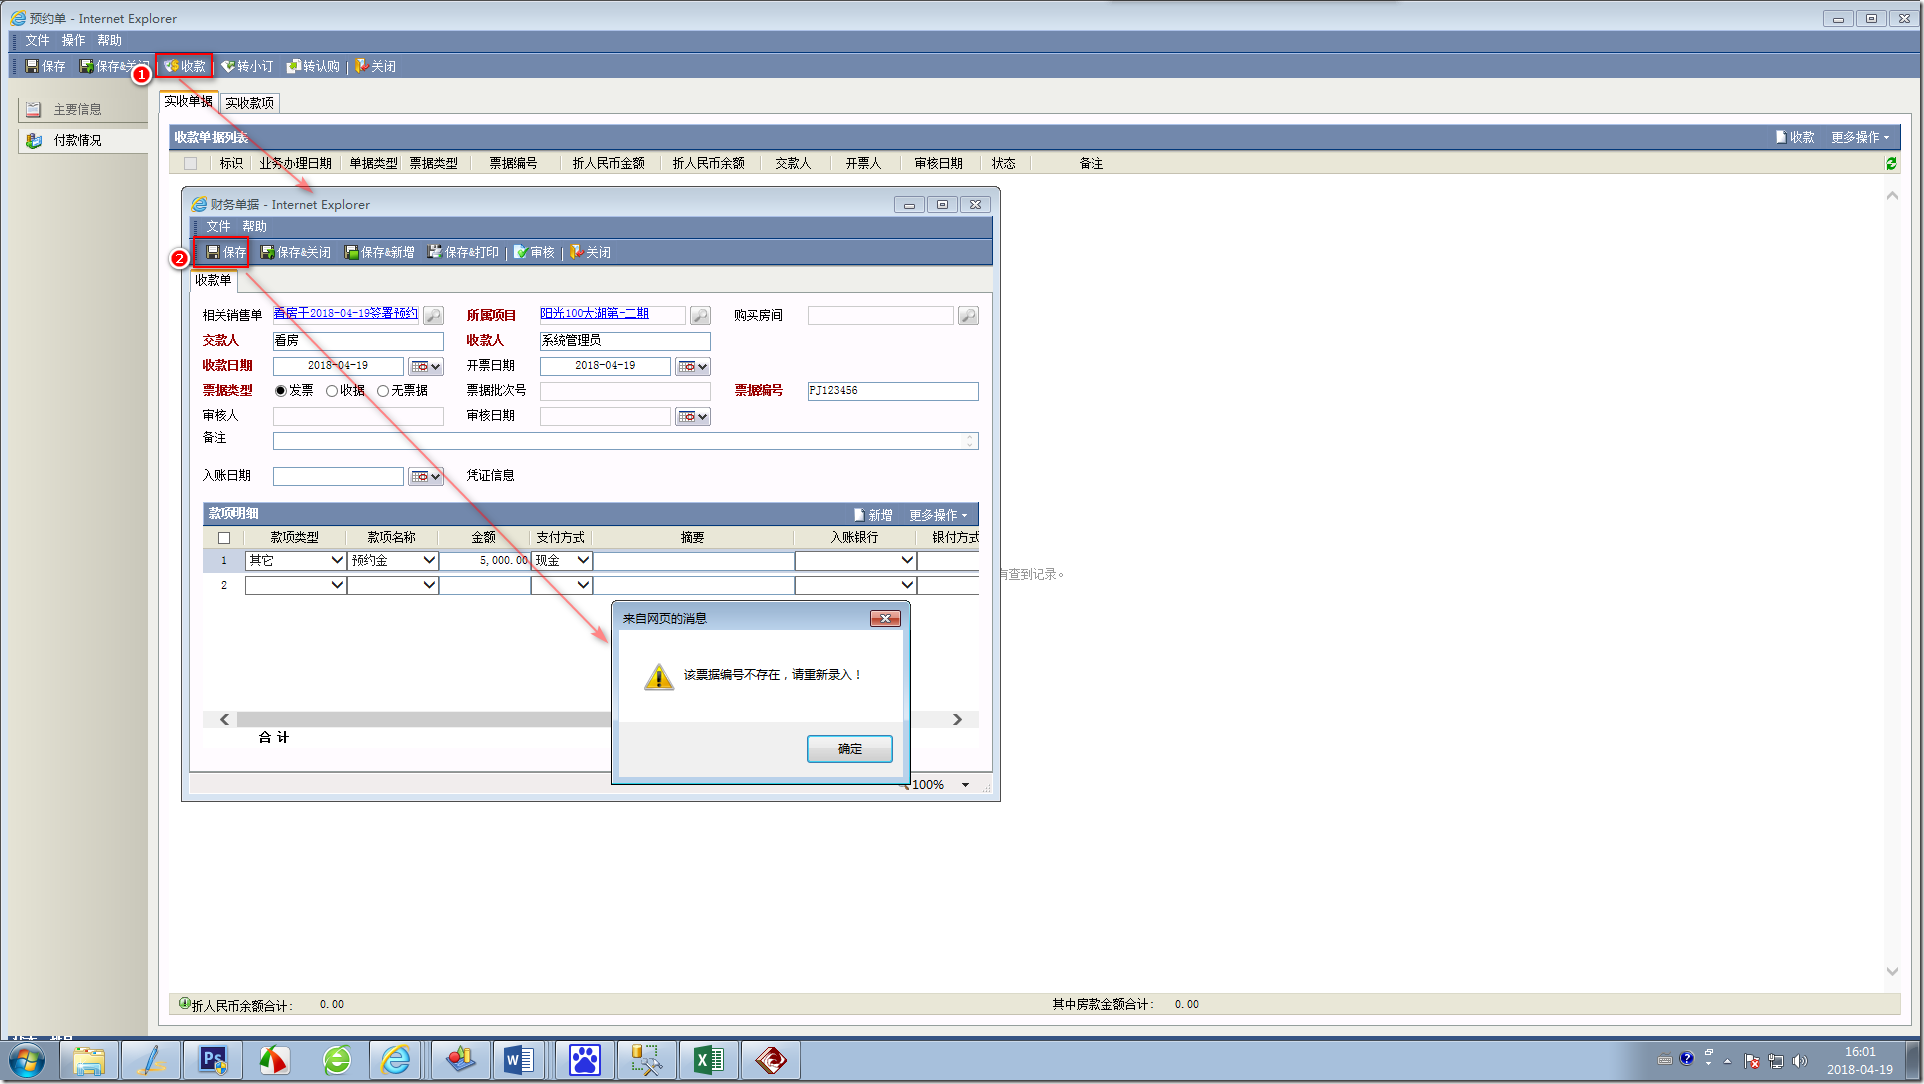Viewport: 1924px width, 1084px height.
Task: Open lookup icon beside 购买房间
Action: [968, 315]
